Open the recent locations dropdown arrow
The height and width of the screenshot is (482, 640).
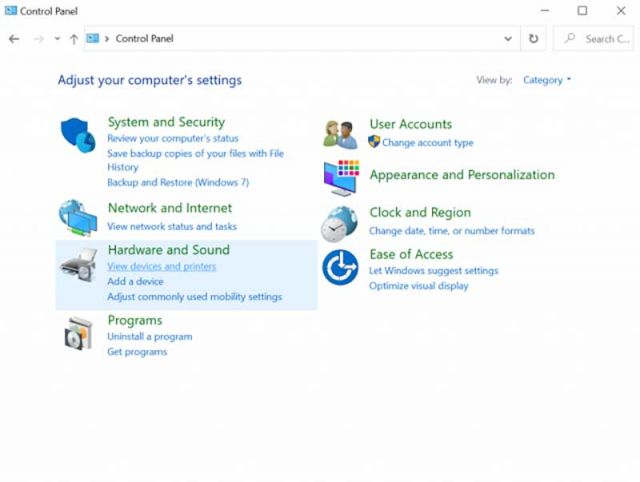pyautogui.click(x=57, y=39)
